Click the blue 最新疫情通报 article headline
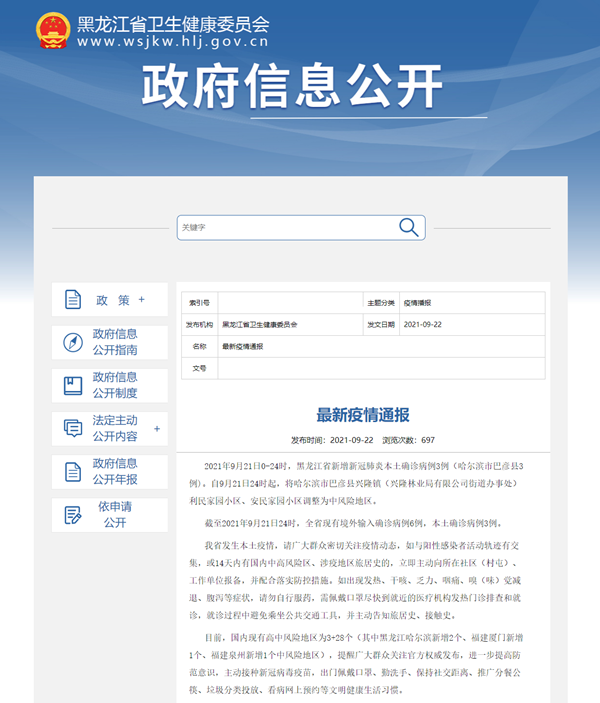Screen dimensions: 600x703 click(362, 415)
